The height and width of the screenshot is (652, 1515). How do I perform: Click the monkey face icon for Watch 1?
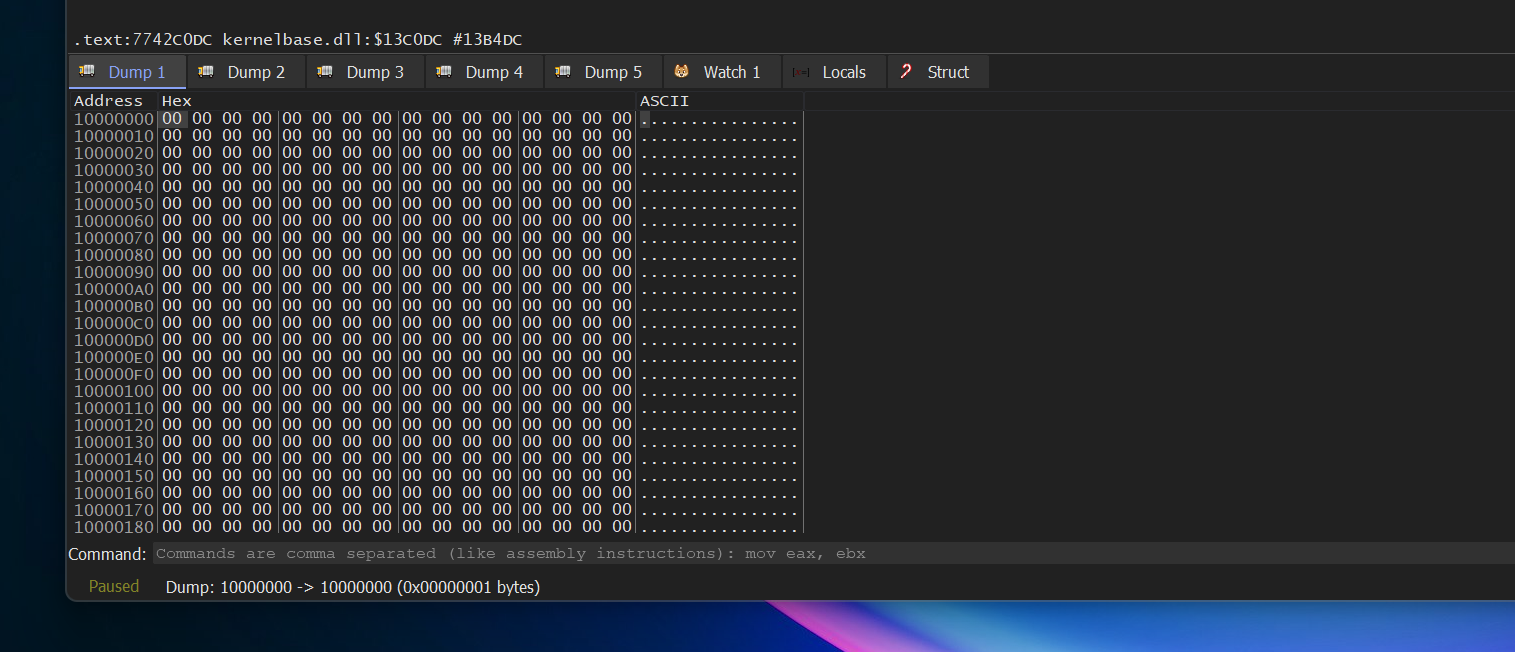pos(682,72)
